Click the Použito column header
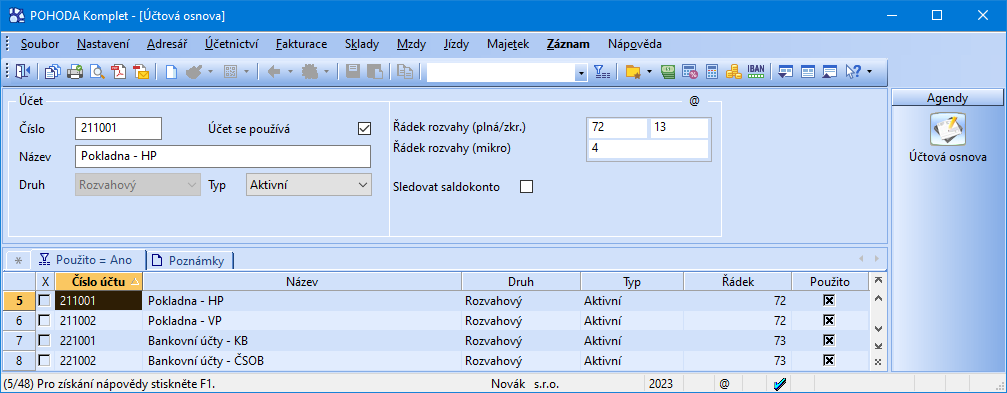1007x393 pixels. (830, 281)
